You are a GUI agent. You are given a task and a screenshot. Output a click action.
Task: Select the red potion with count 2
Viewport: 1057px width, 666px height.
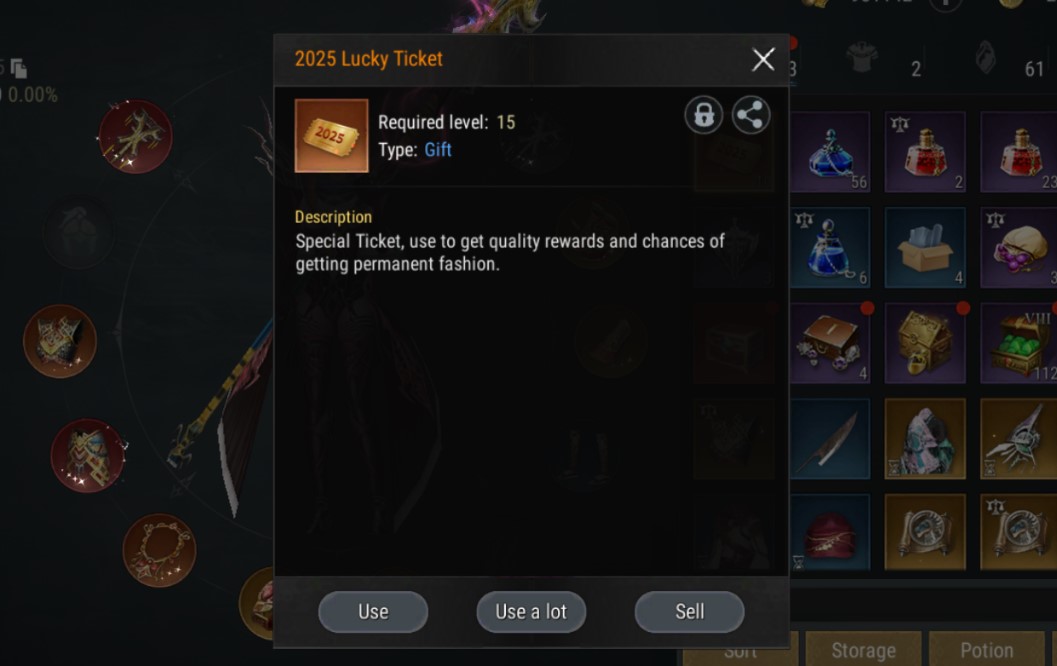tap(925, 152)
